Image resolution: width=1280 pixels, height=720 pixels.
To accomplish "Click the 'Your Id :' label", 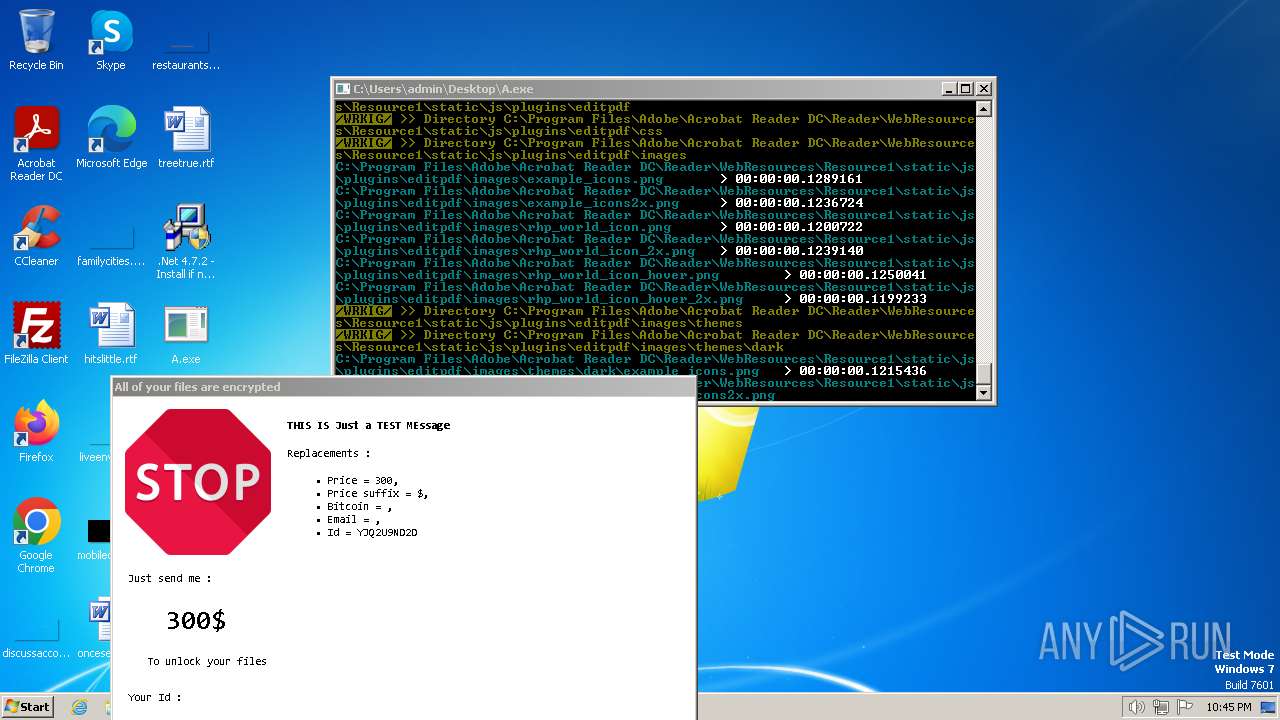I will [x=155, y=698].
